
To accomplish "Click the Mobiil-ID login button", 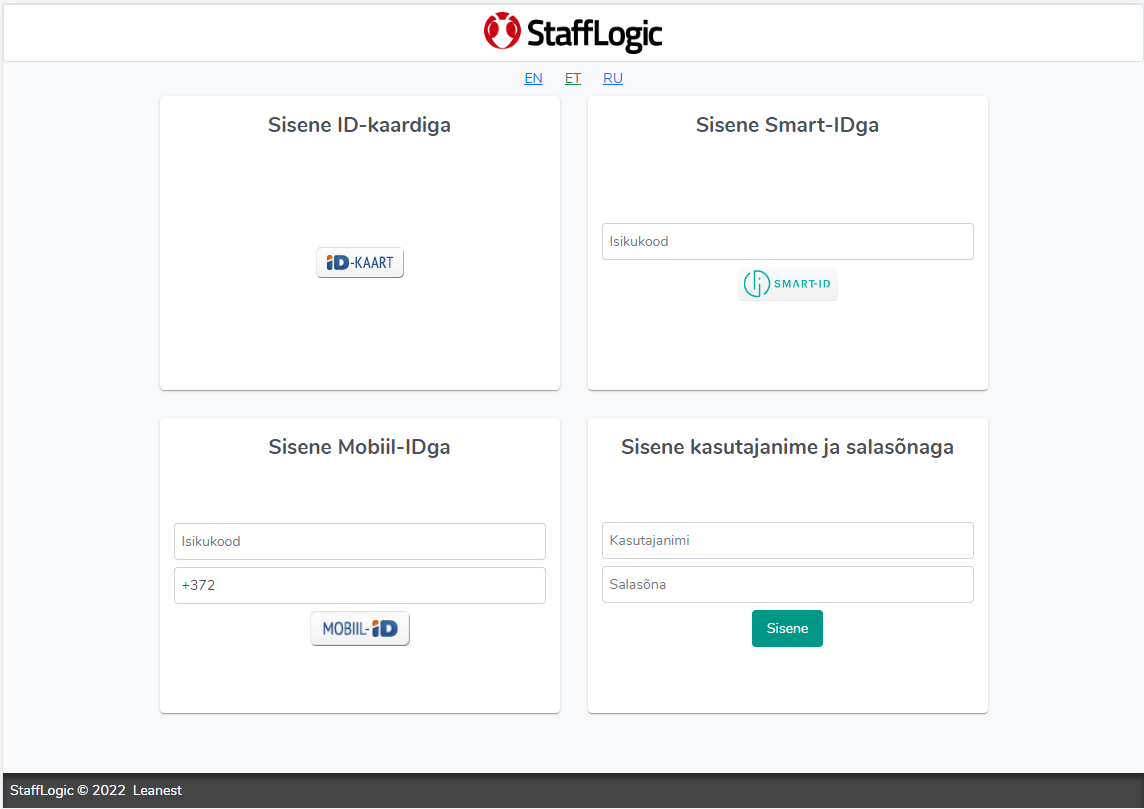I will (360, 629).
